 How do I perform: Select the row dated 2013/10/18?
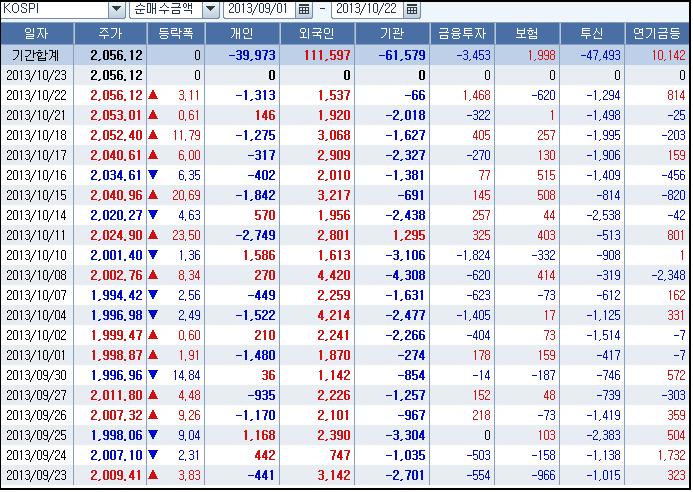tap(345, 135)
